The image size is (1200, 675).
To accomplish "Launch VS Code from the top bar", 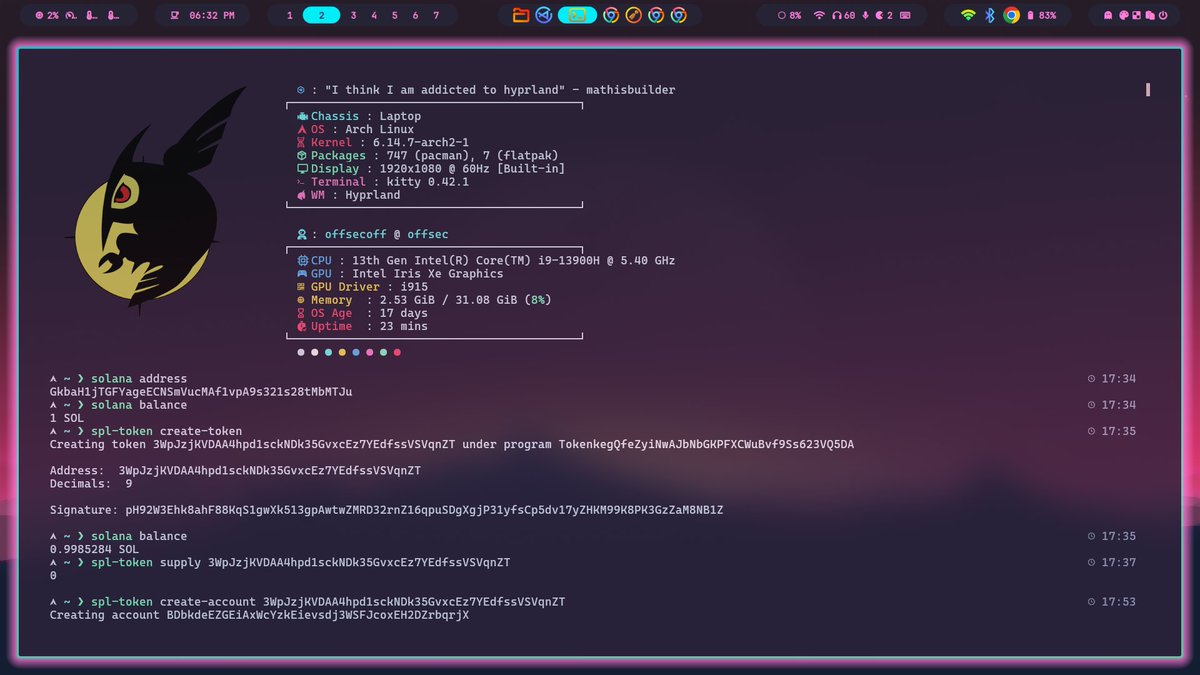I will [544, 15].
